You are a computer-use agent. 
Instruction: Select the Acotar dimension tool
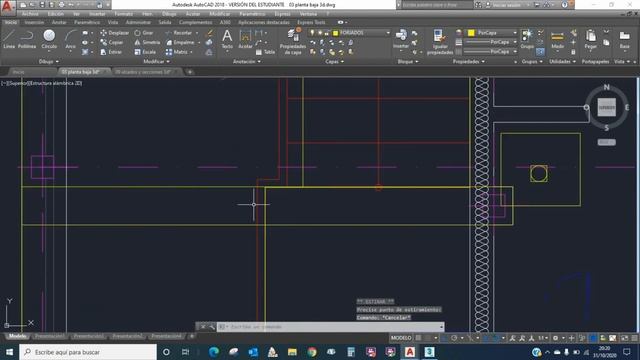[245, 39]
